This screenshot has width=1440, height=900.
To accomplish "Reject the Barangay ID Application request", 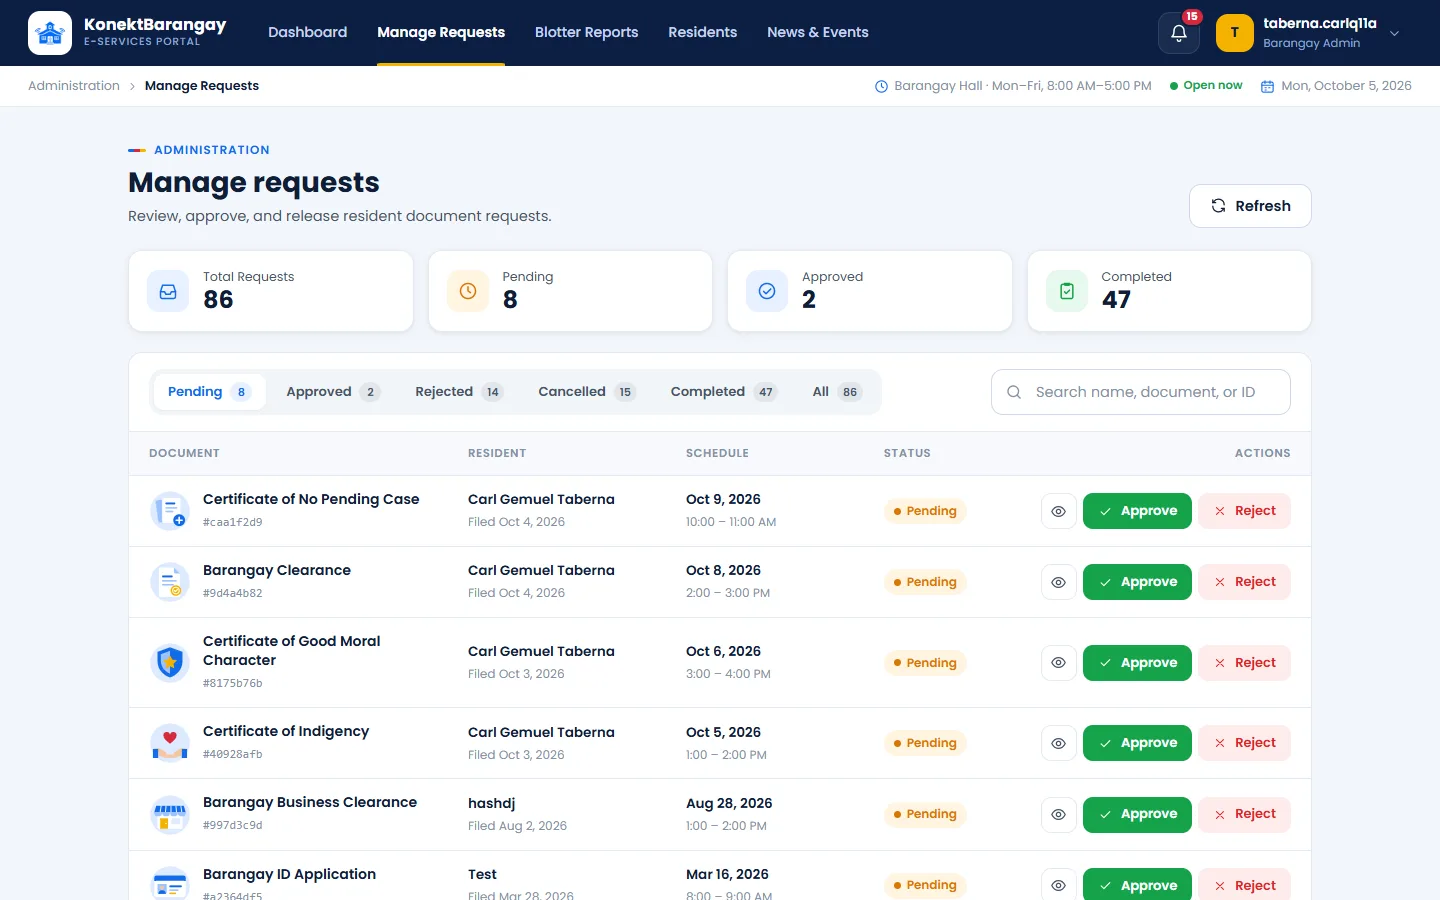I will point(1245,885).
